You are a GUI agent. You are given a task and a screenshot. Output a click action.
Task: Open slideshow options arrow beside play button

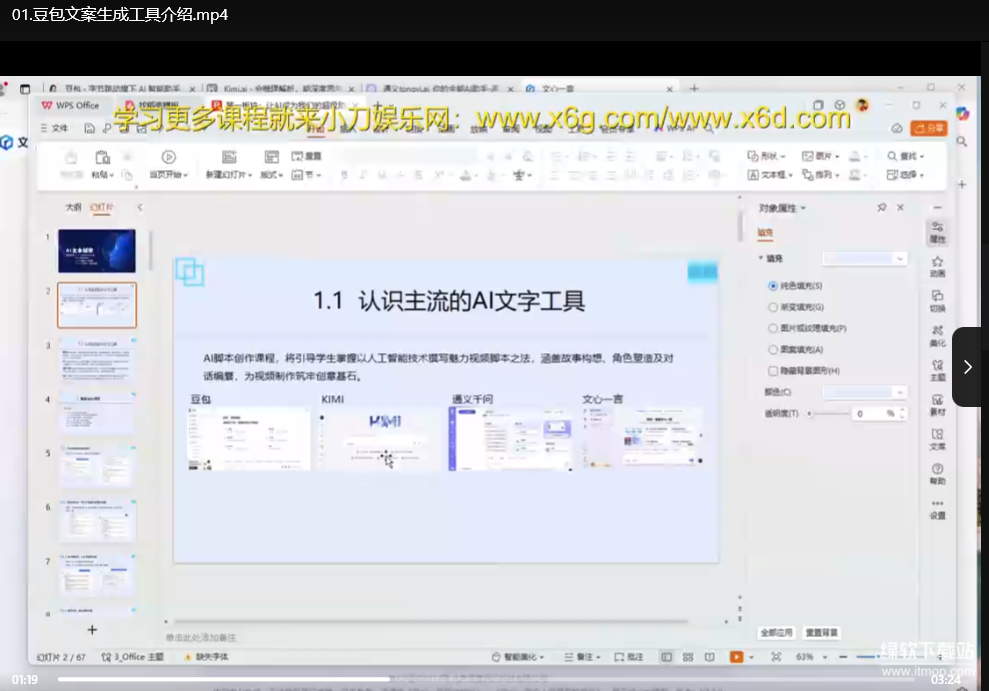(x=751, y=657)
